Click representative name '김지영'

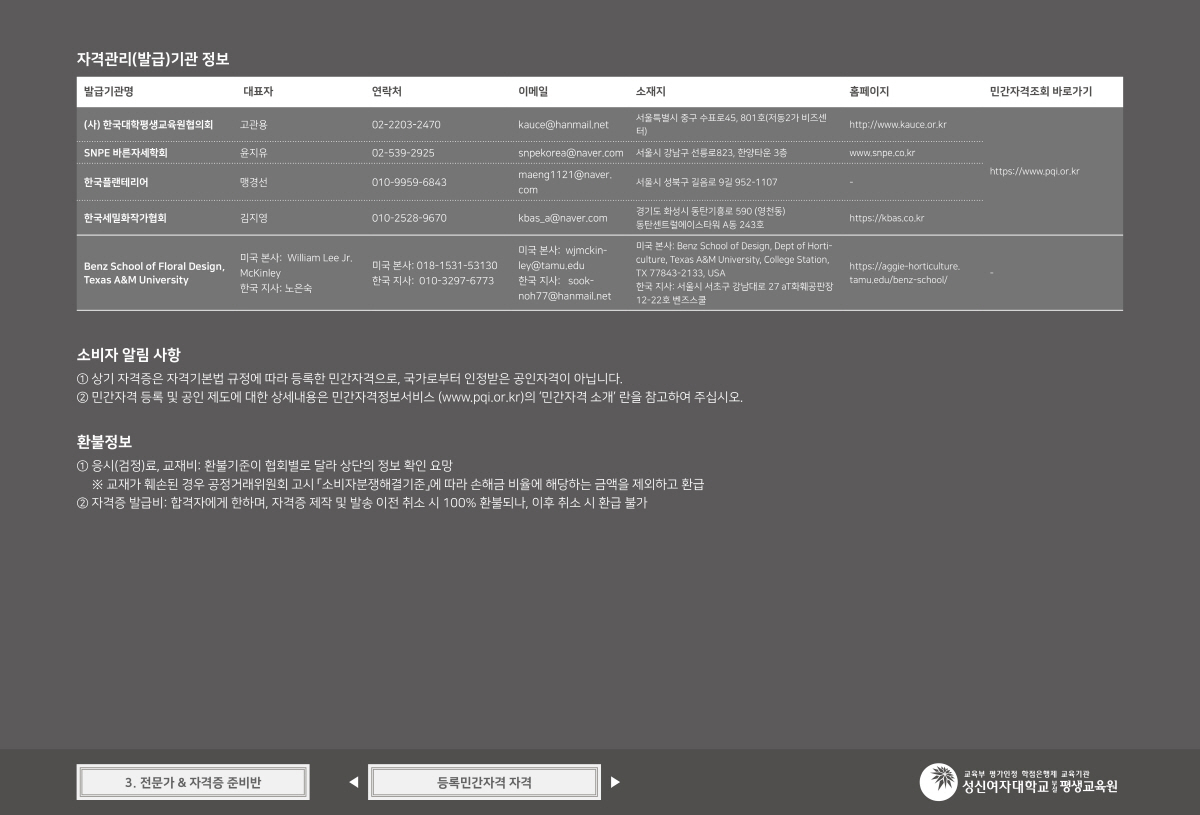point(254,218)
